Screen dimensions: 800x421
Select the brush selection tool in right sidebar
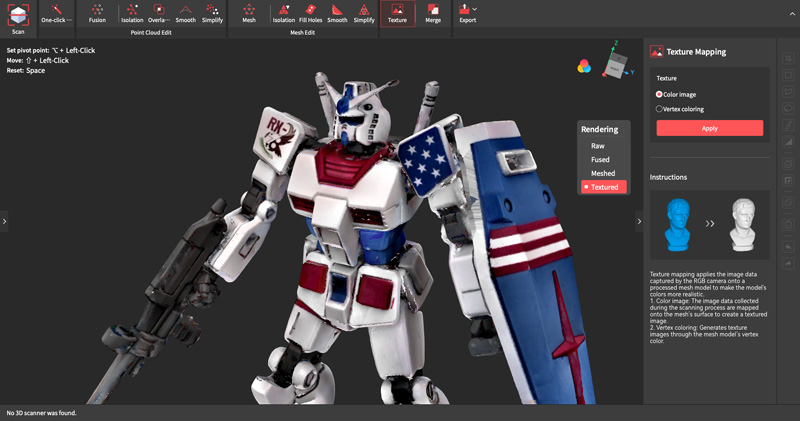pos(788,125)
